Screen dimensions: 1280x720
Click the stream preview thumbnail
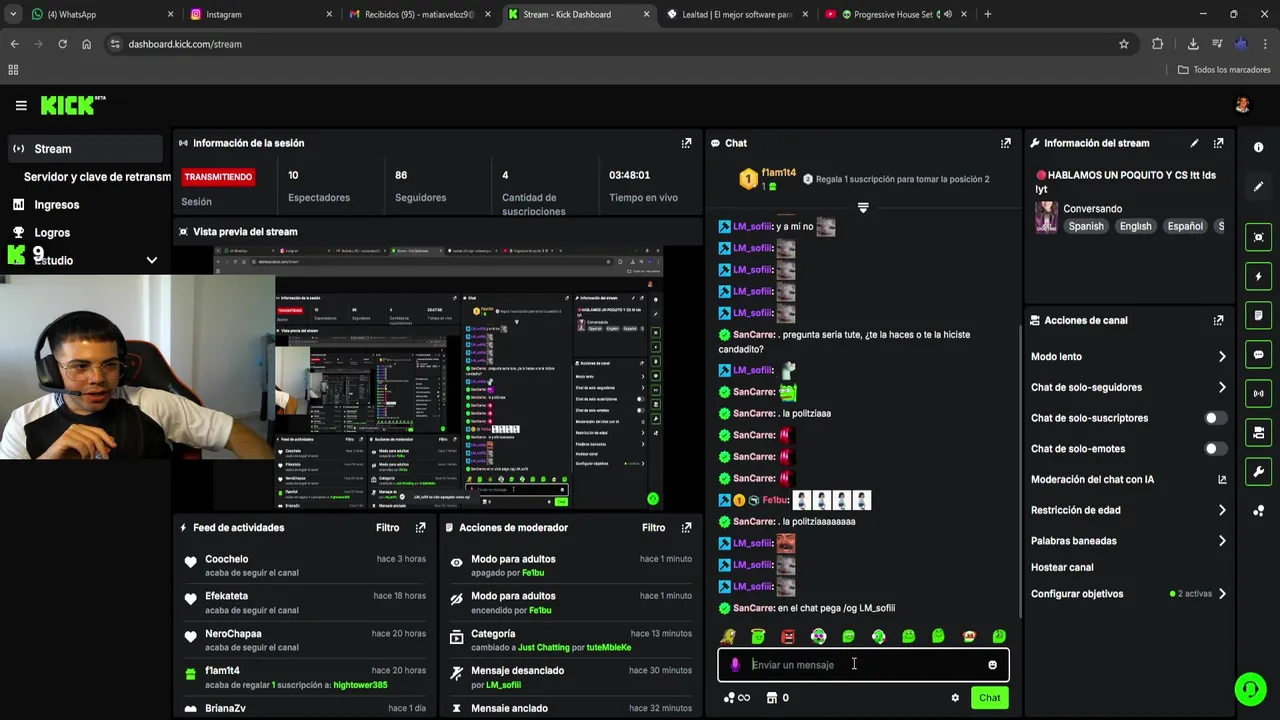pyautogui.click(x=440, y=378)
